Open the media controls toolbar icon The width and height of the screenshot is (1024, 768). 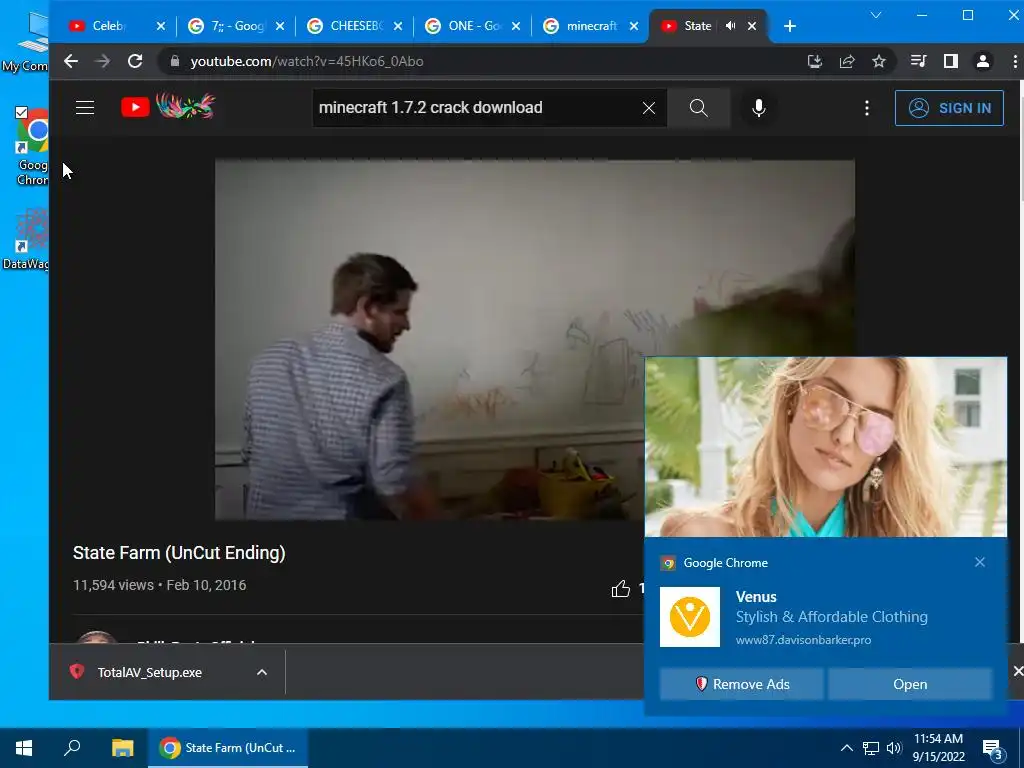pyautogui.click(x=918, y=61)
